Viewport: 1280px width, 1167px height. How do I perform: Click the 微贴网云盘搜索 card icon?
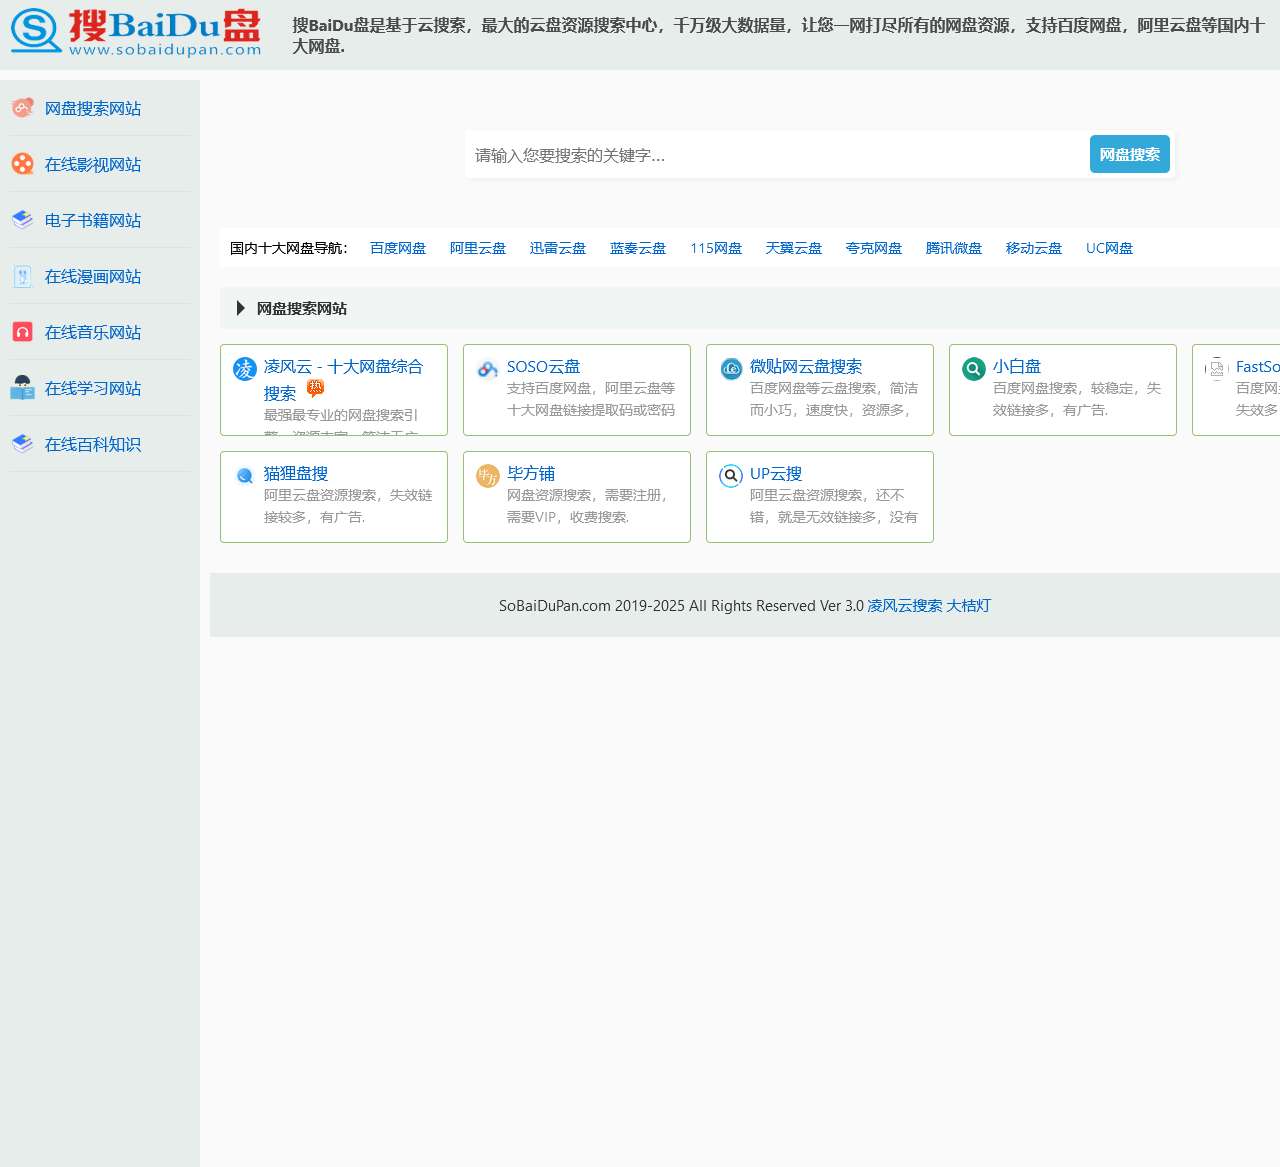pos(731,369)
